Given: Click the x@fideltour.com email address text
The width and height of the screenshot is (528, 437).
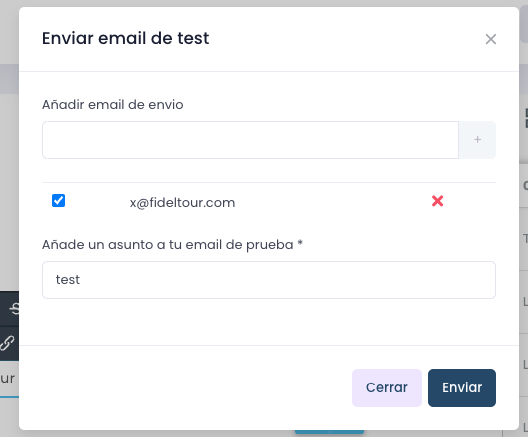Looking at the screenshot, I should tap(182, 203).
